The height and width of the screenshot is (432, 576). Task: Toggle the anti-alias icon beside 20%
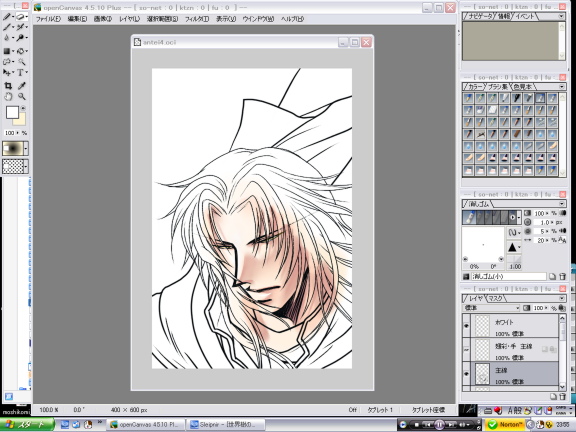click(562, 240)
